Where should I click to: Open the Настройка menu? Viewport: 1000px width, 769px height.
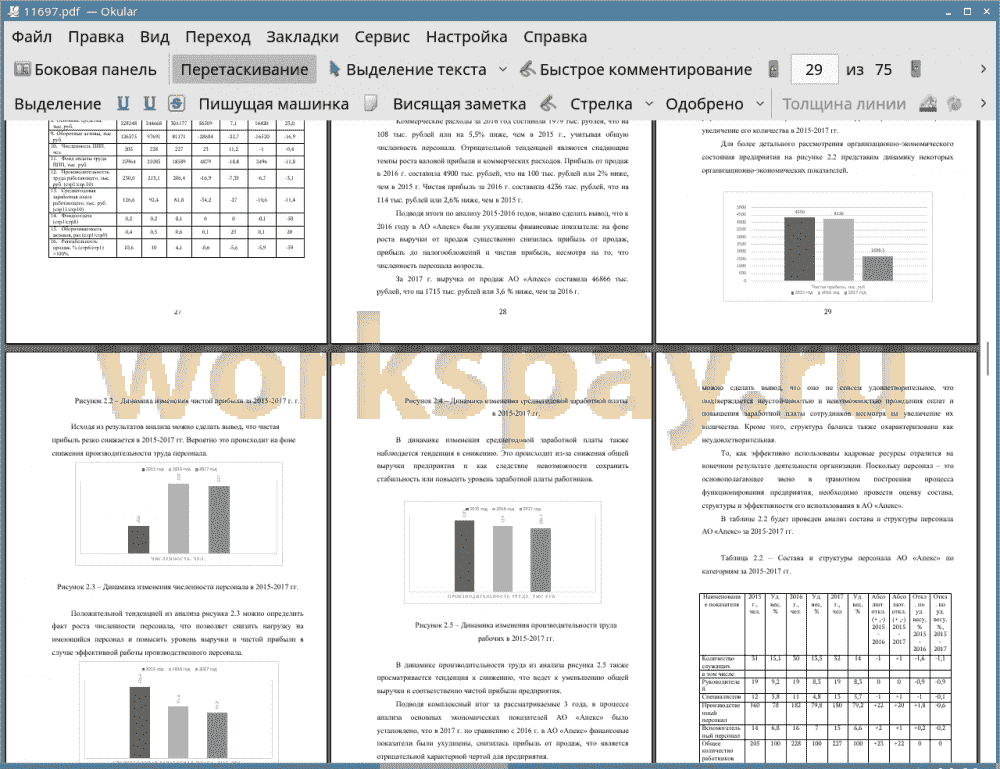click(466, 37)
